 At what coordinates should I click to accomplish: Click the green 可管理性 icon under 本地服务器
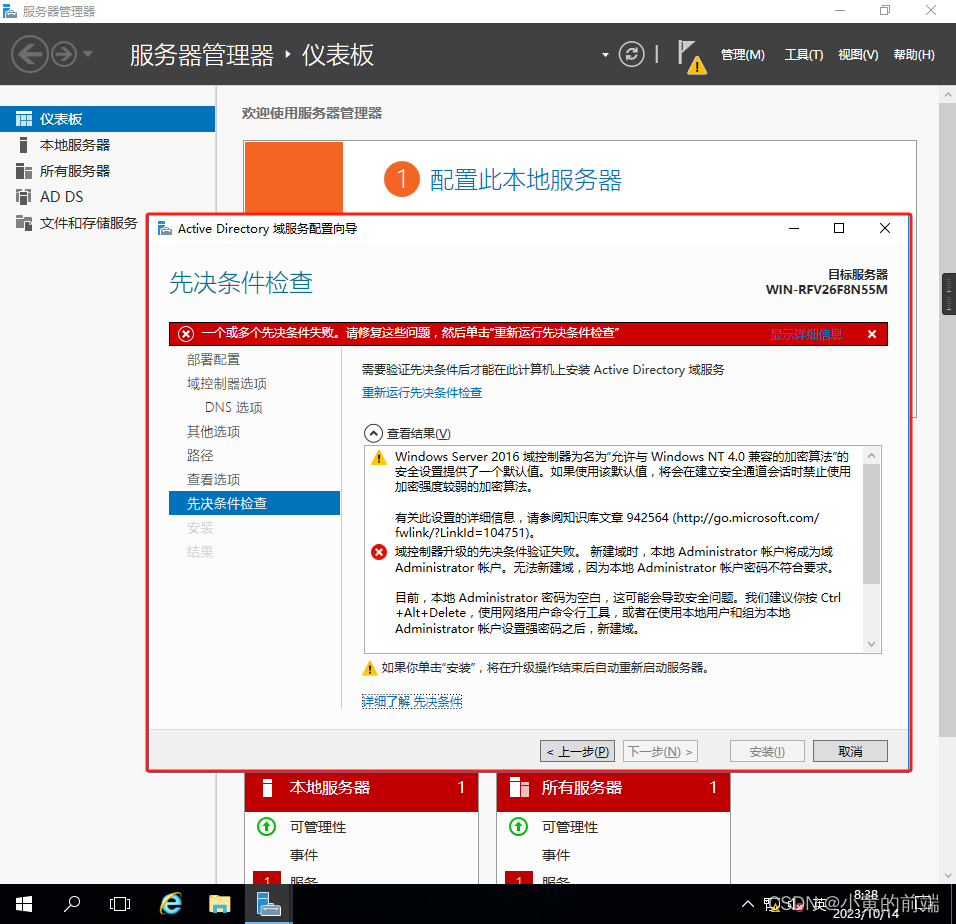[266, 826]
